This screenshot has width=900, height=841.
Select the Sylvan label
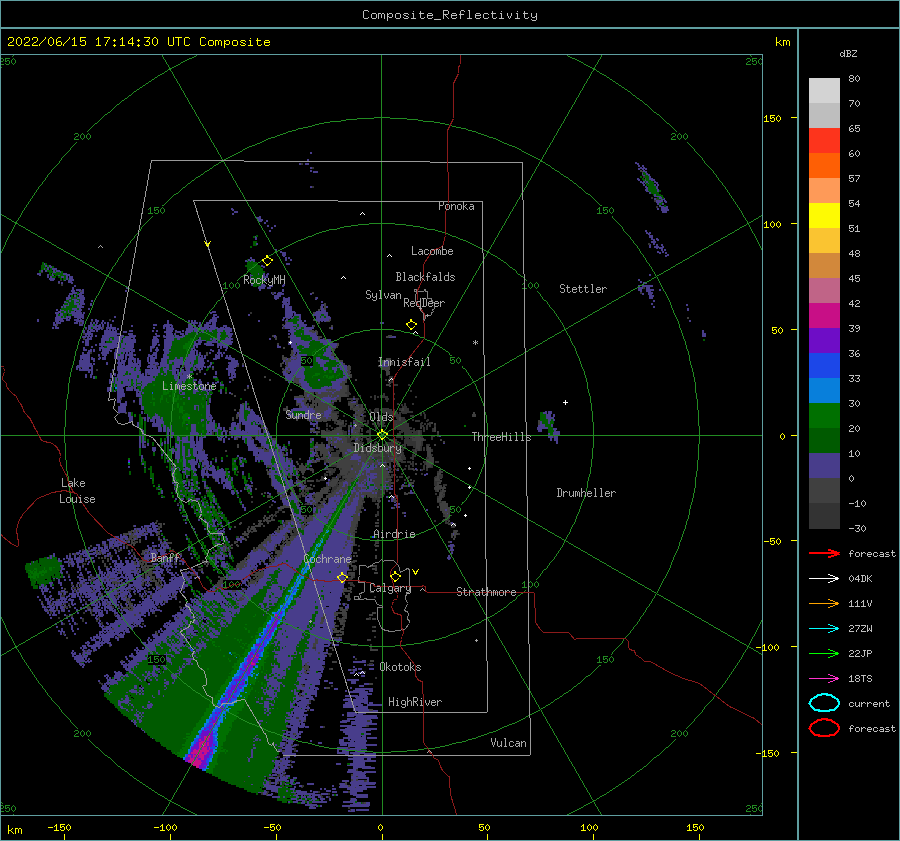coord(383,295)
